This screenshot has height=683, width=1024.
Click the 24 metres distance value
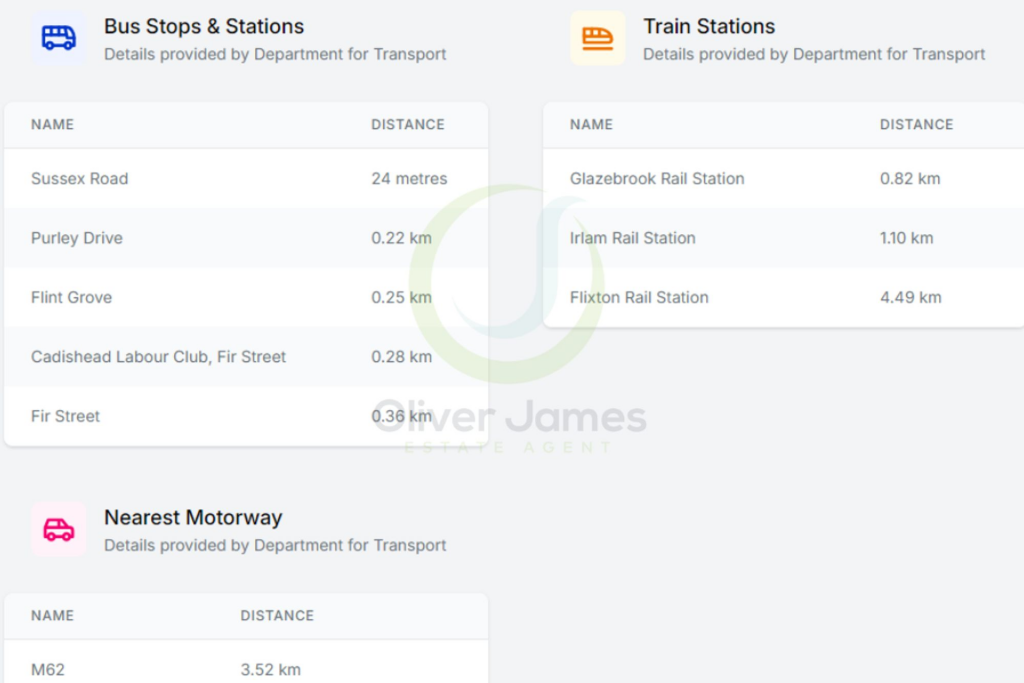[x=409, y=179]
